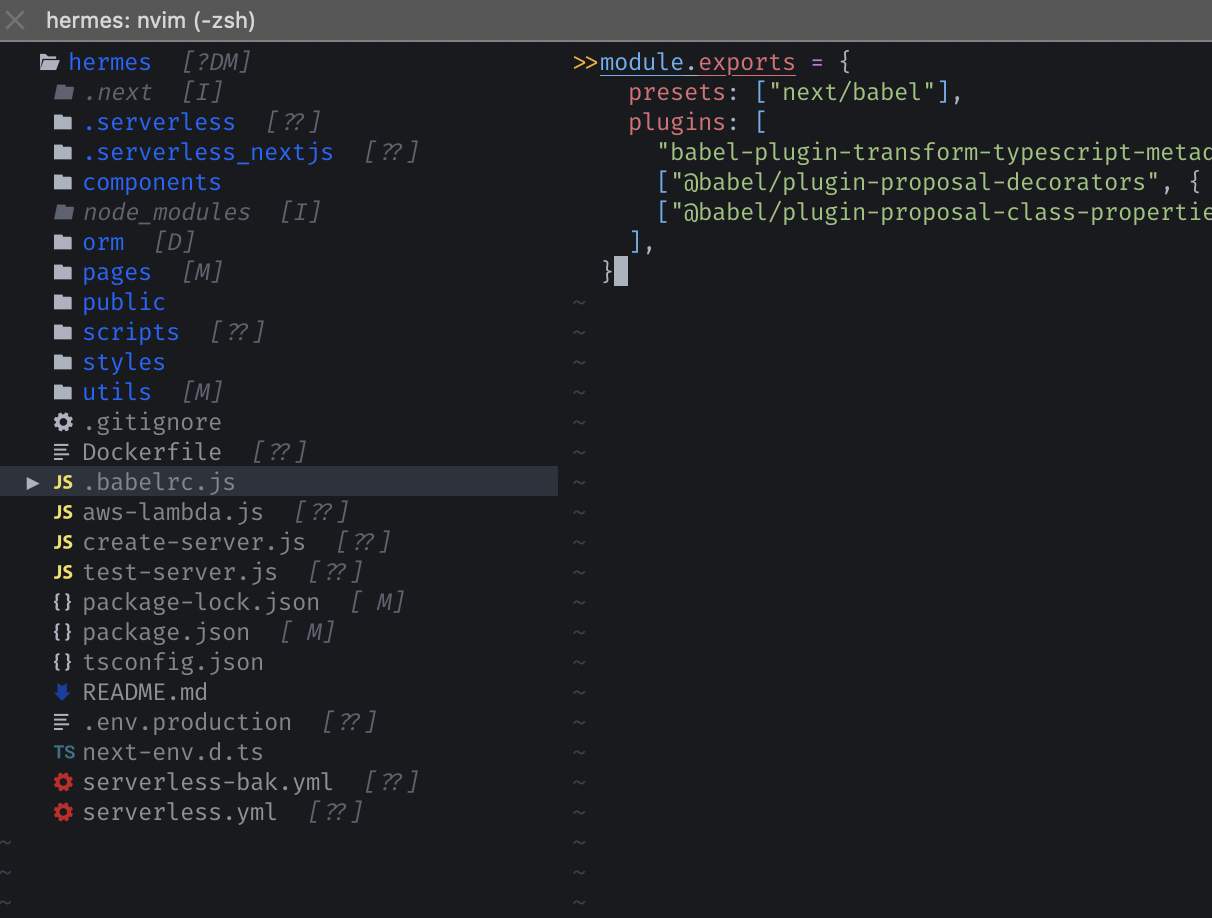
Task: Open the serverless.yml file name
Action: [180, 812]
